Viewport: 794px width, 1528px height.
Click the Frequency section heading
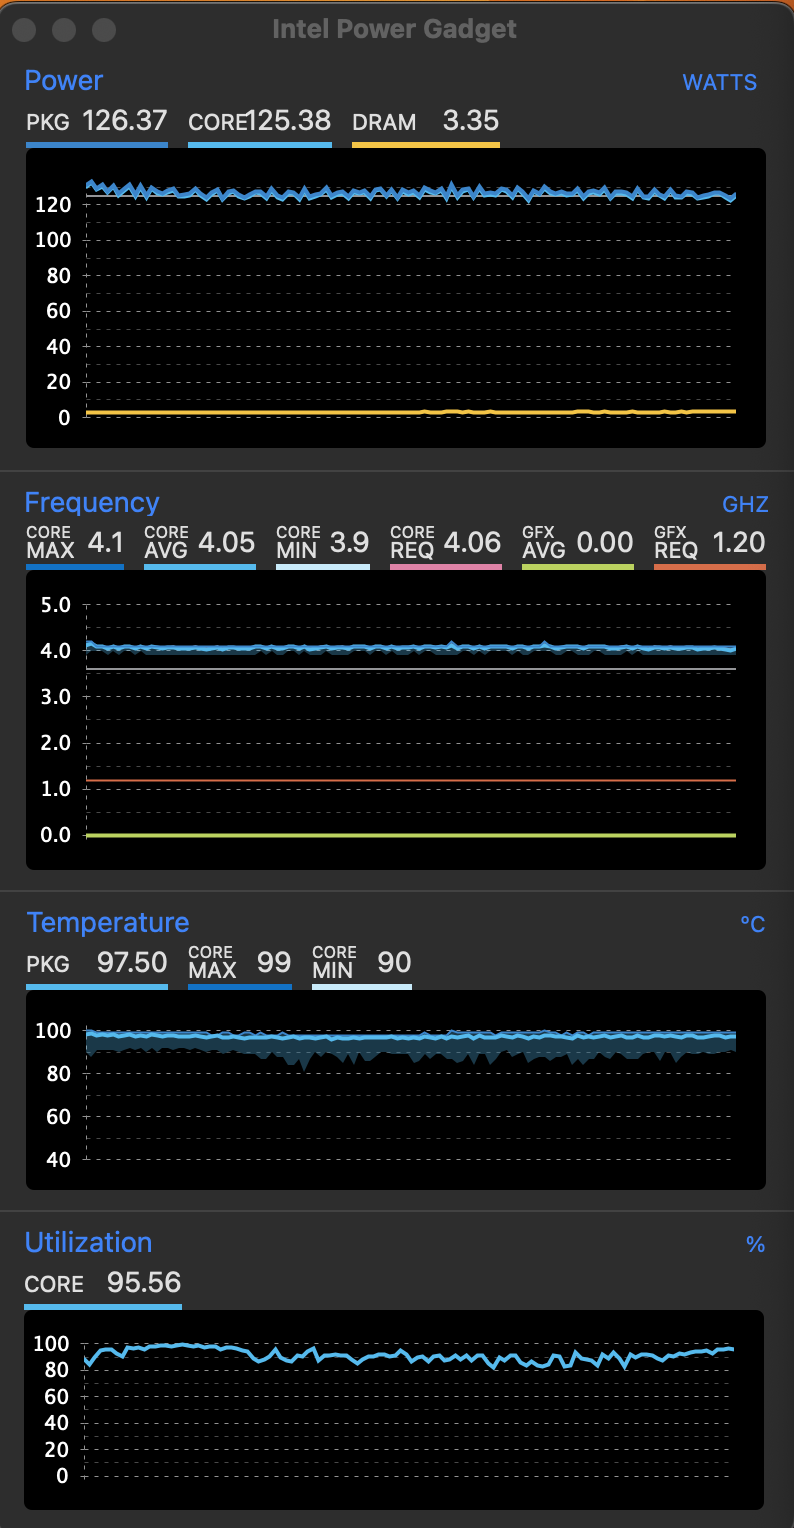coord(92,502)
